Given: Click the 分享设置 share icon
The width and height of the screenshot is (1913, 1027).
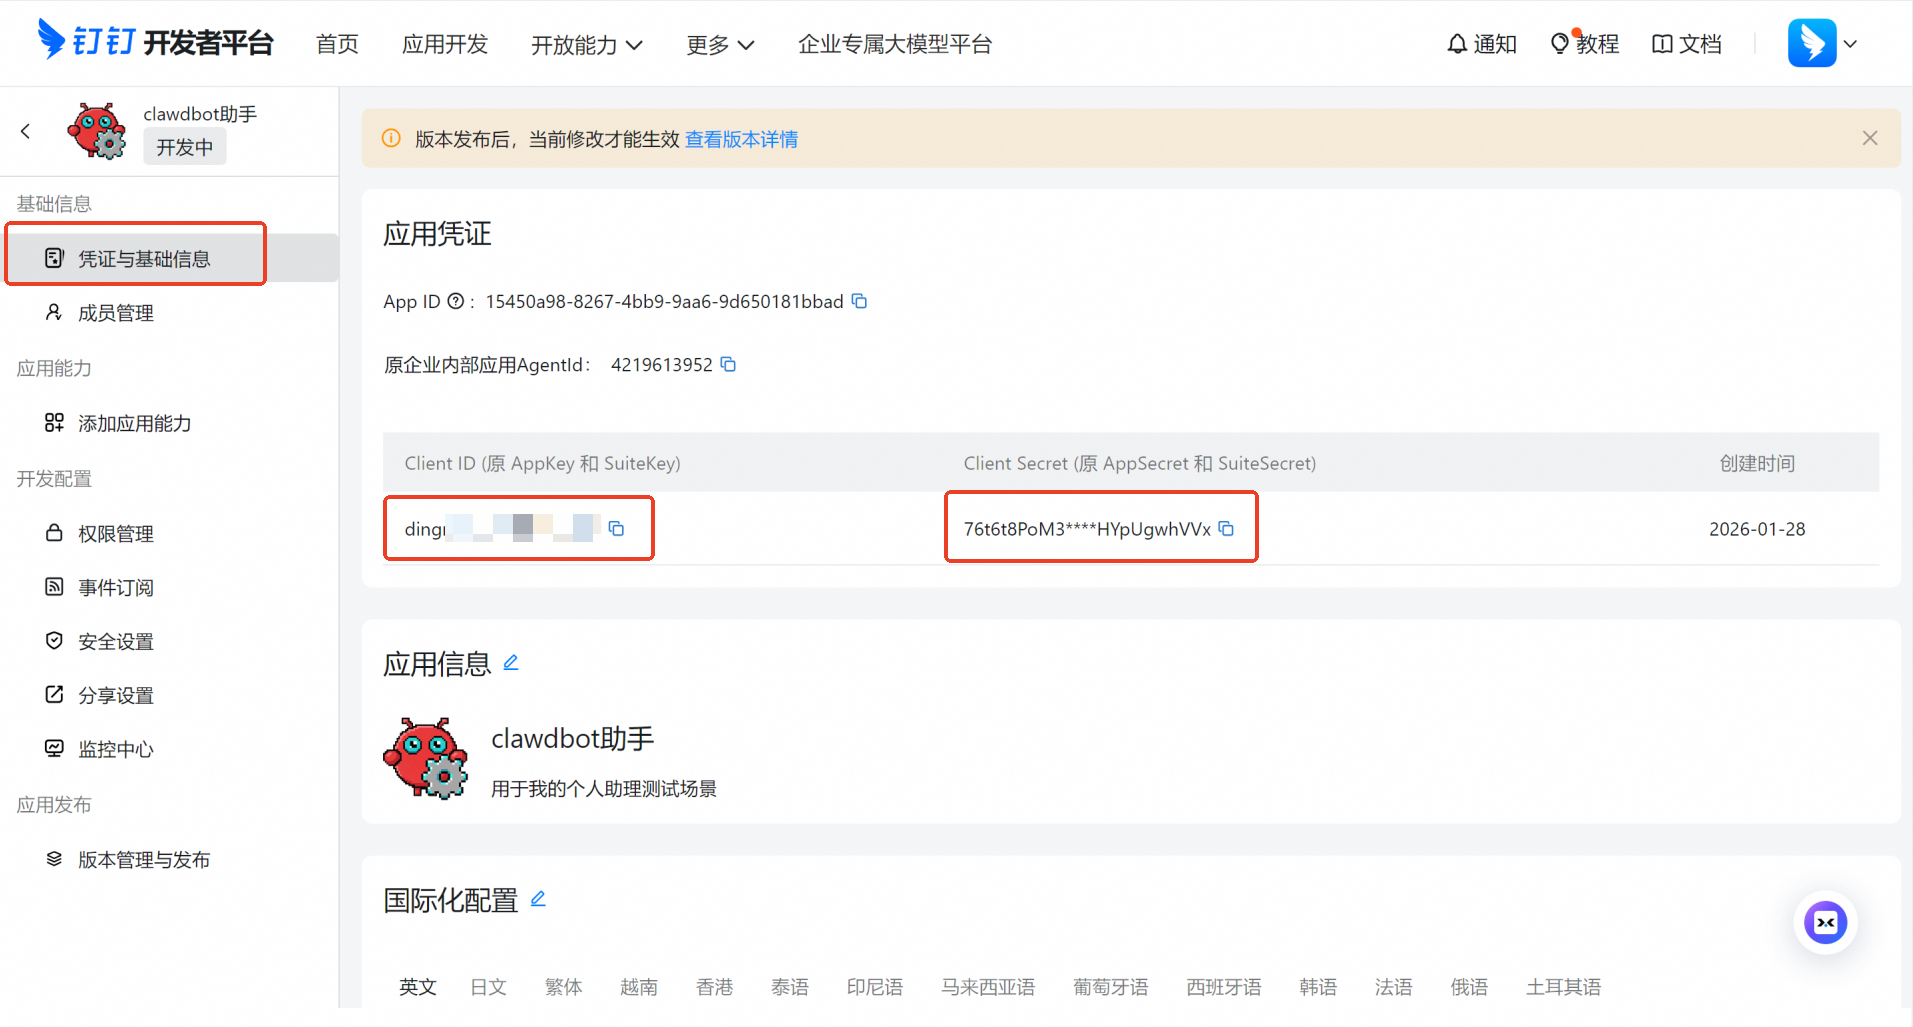Looking at the screenshot, I should [54, 694].
